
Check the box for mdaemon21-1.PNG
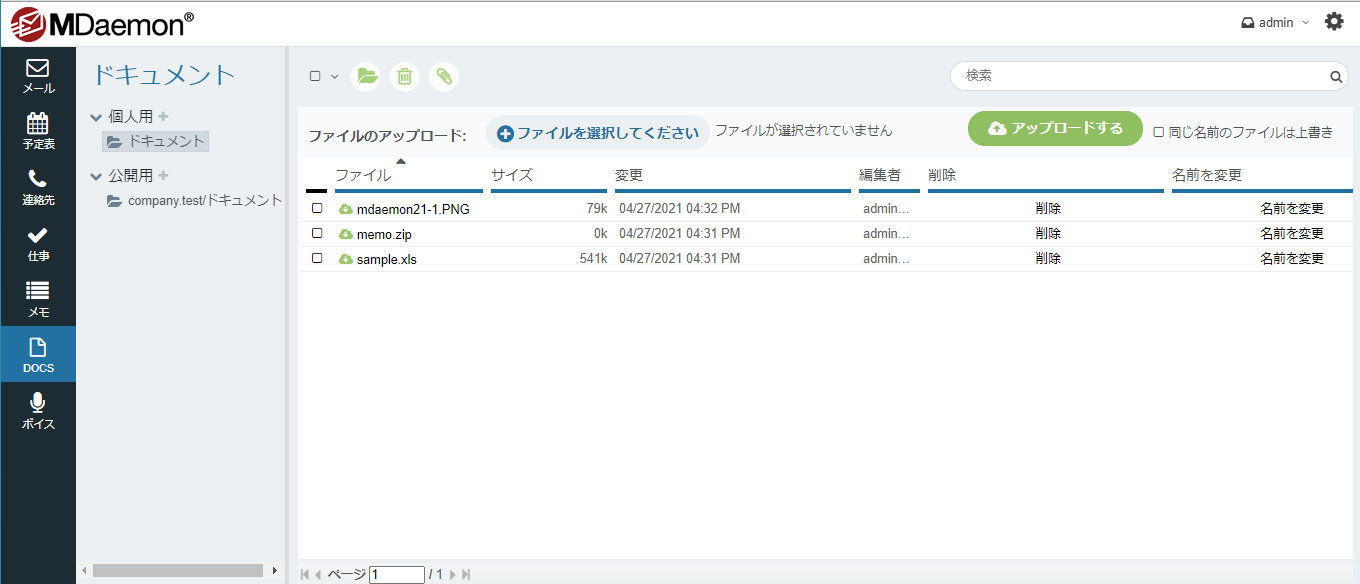coord(317,209)
